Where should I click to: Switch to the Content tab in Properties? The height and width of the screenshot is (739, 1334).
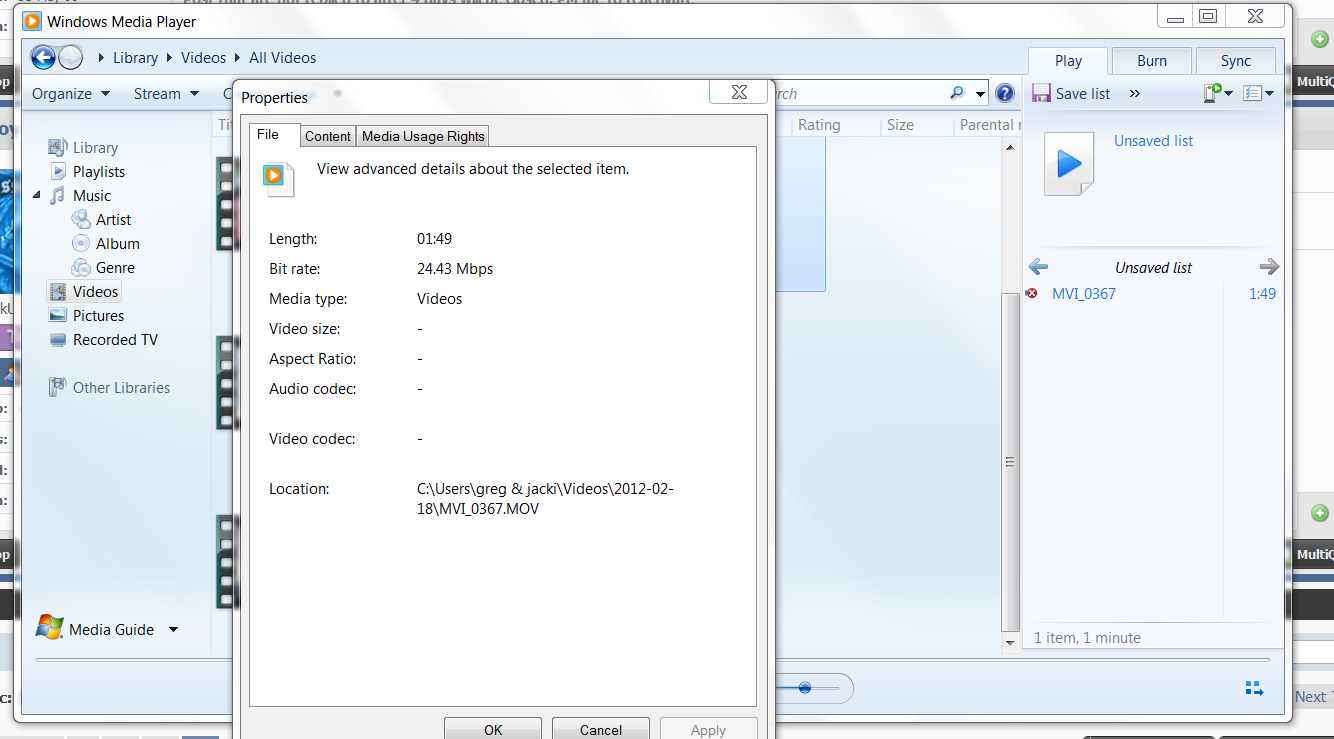point(328,136)
